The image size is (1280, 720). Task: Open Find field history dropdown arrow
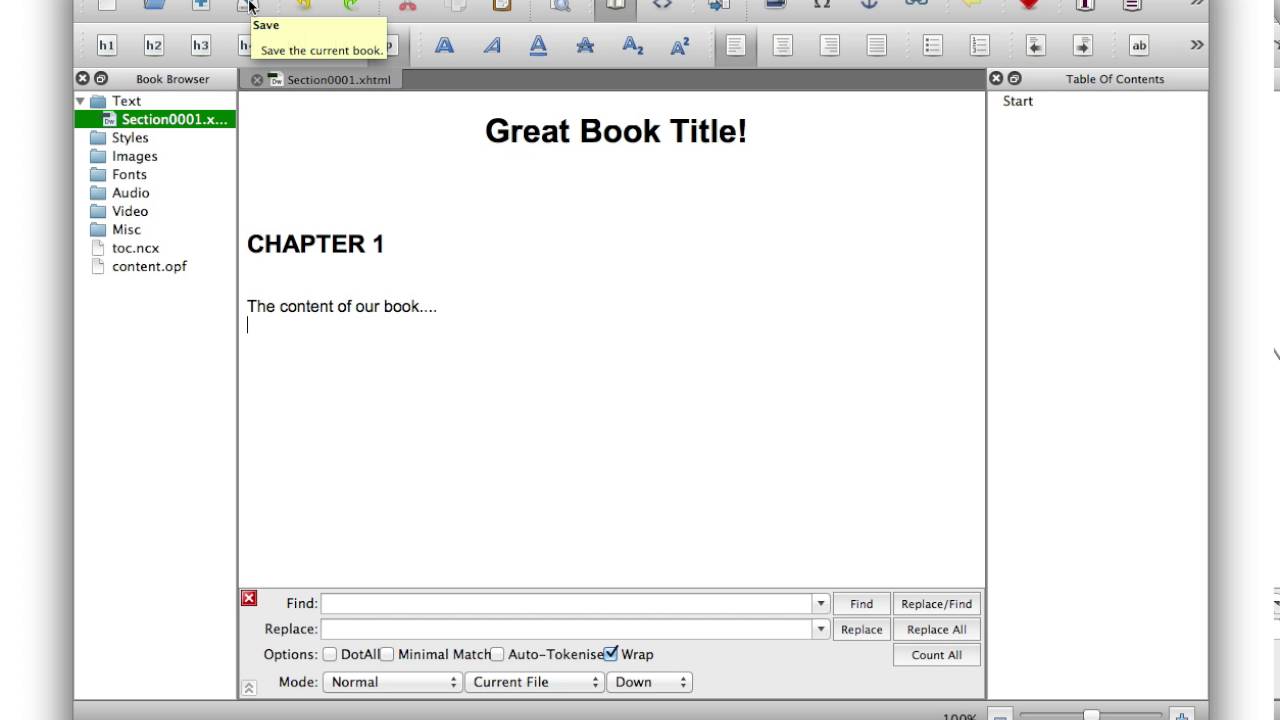[x=820, y=603]
